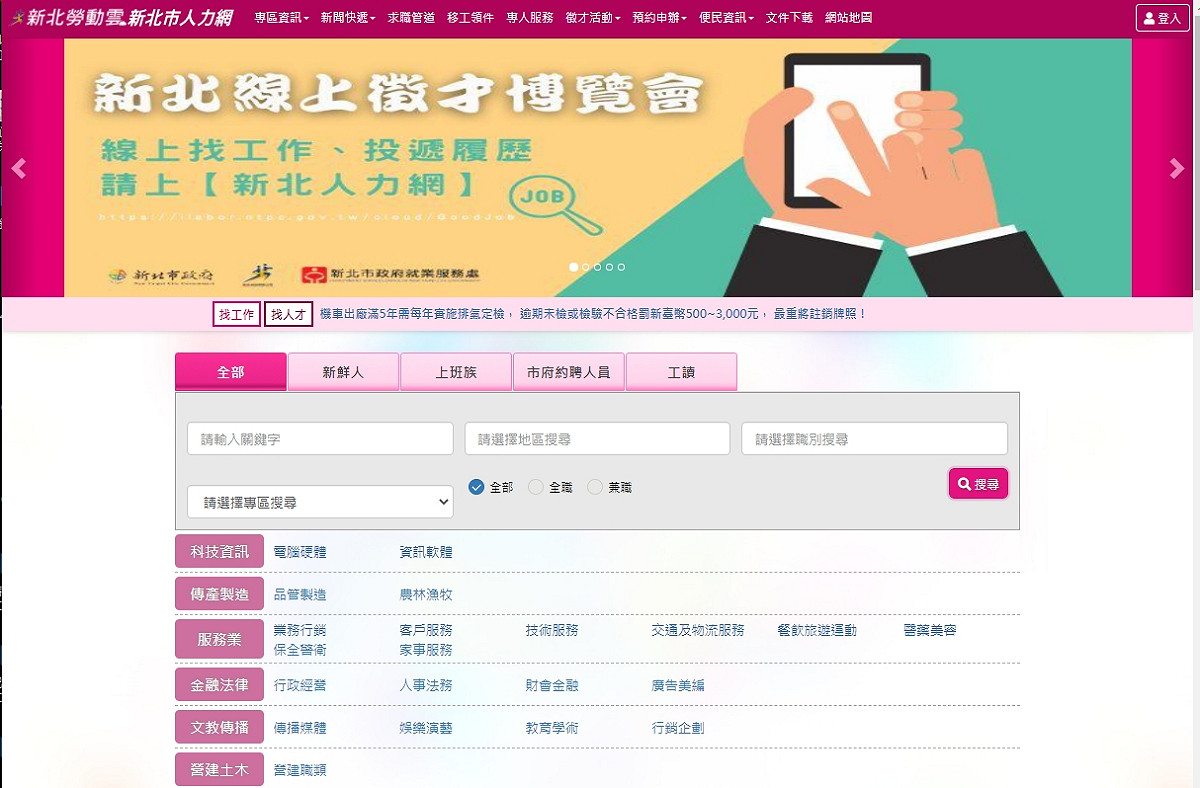The image size is (1200, 788).
Task: Open the 醫藥美容 job link
Action: pyautogui.click(x=930, y=631)
